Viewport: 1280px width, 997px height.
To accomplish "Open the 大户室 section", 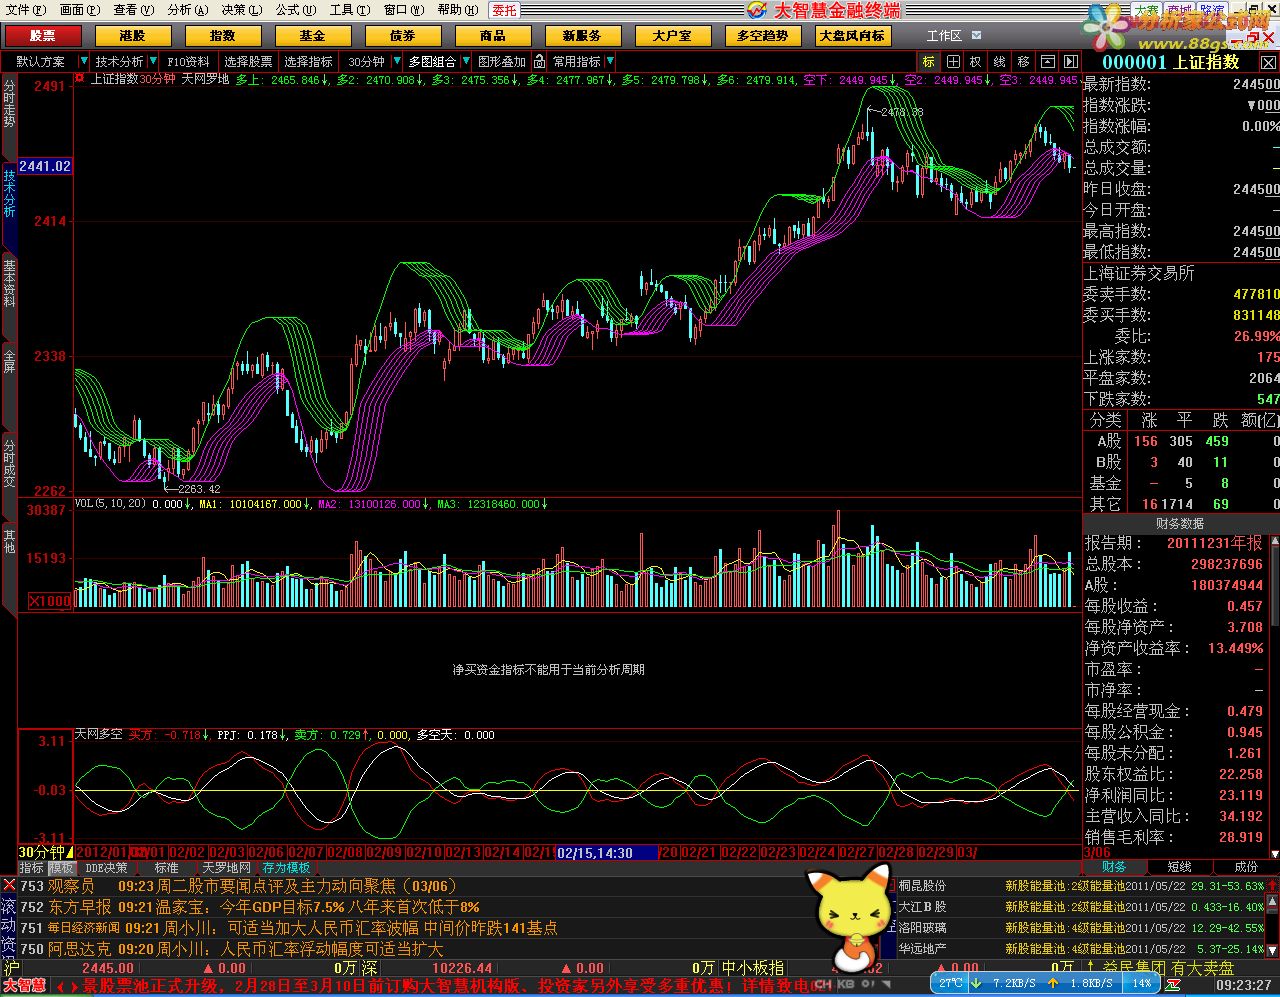I will pyautogui.click(x=672, y=35).
